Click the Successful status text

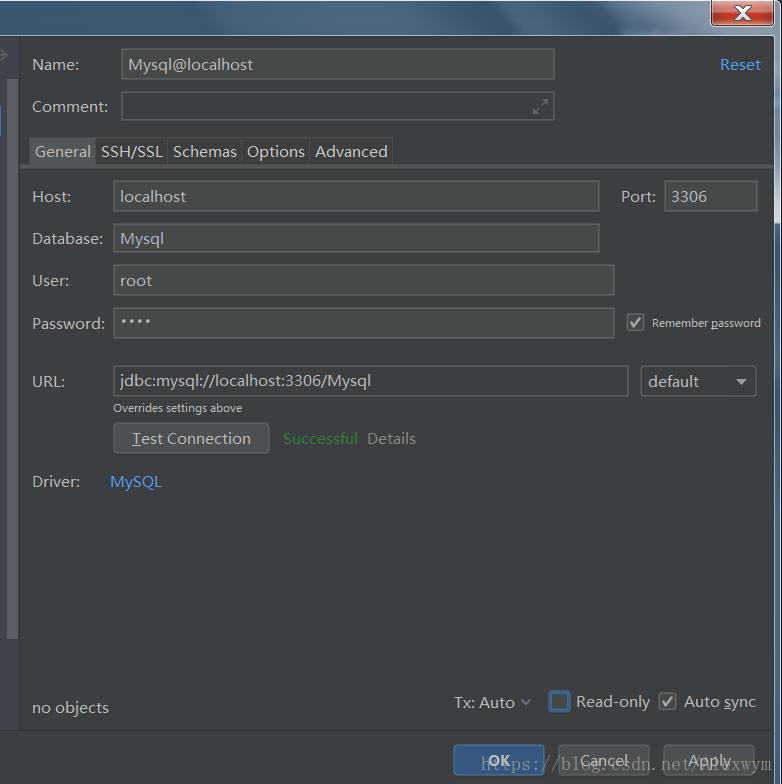point(320,438)
